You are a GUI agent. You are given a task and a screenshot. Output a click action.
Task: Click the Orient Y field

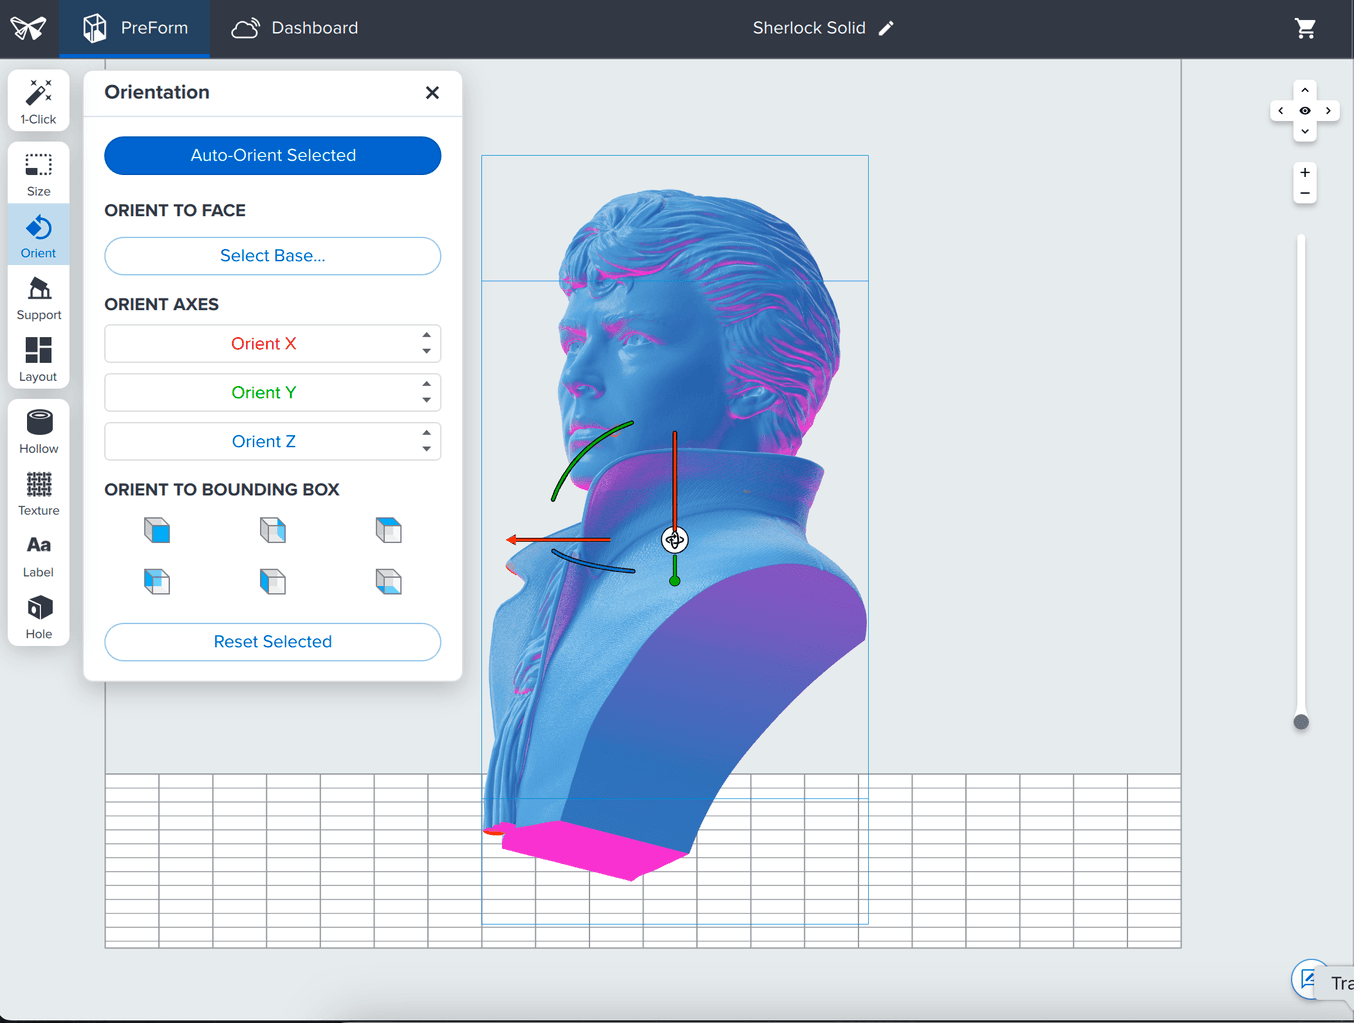(x=273, y=393)
